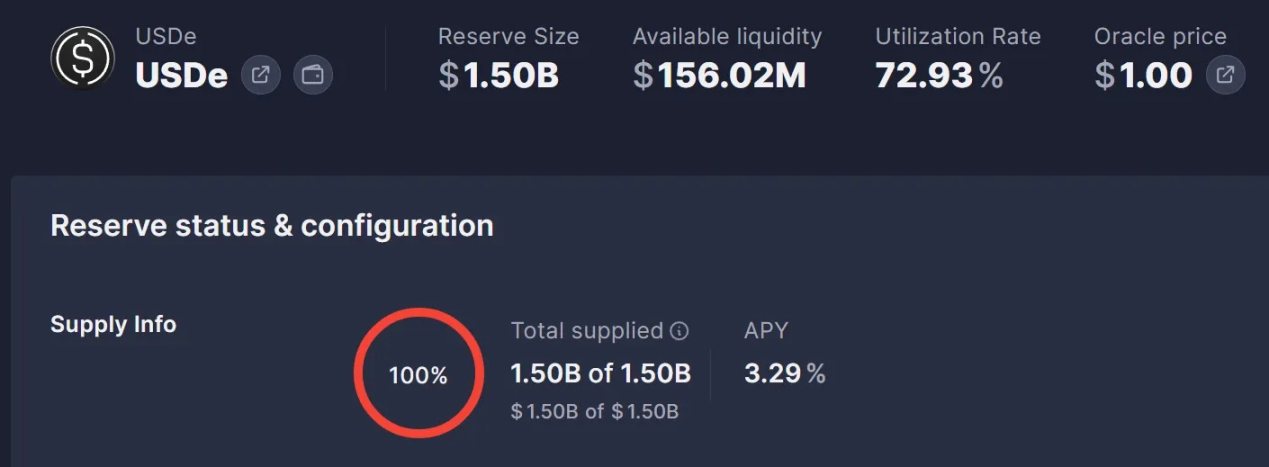1269x467 pixels.
Task: Click the add-to-wallet icon beside USDe
Action: 313,75
